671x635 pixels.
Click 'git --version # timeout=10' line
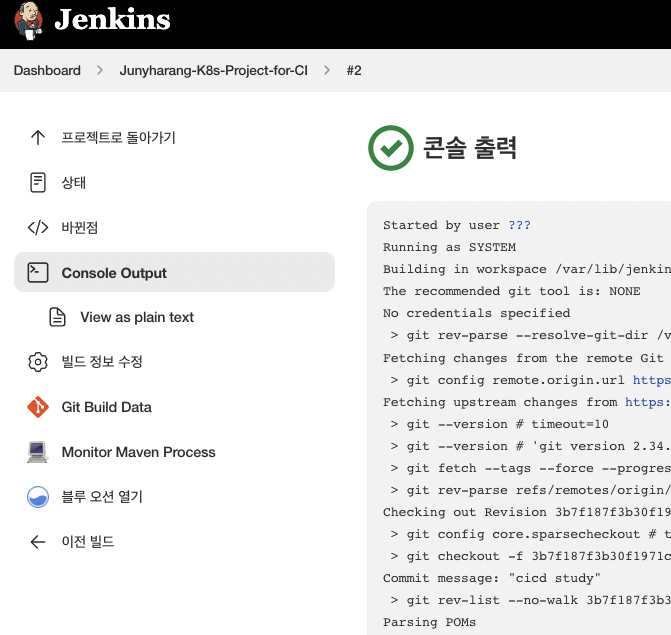coord(499,424)
